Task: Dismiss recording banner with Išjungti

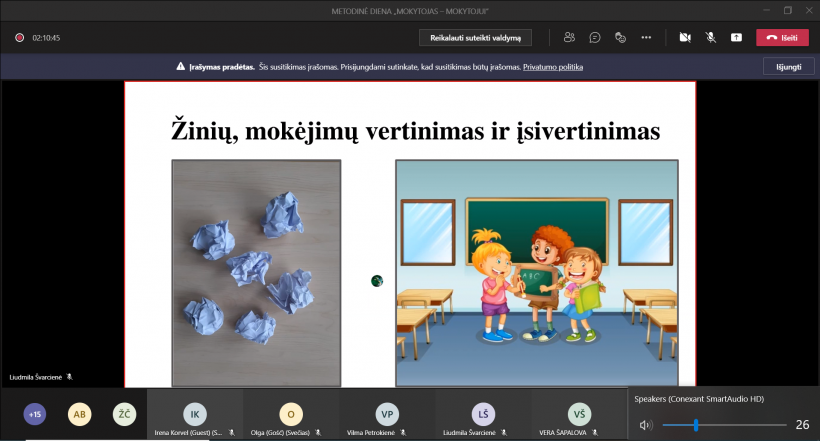Action: pos(782,67)
